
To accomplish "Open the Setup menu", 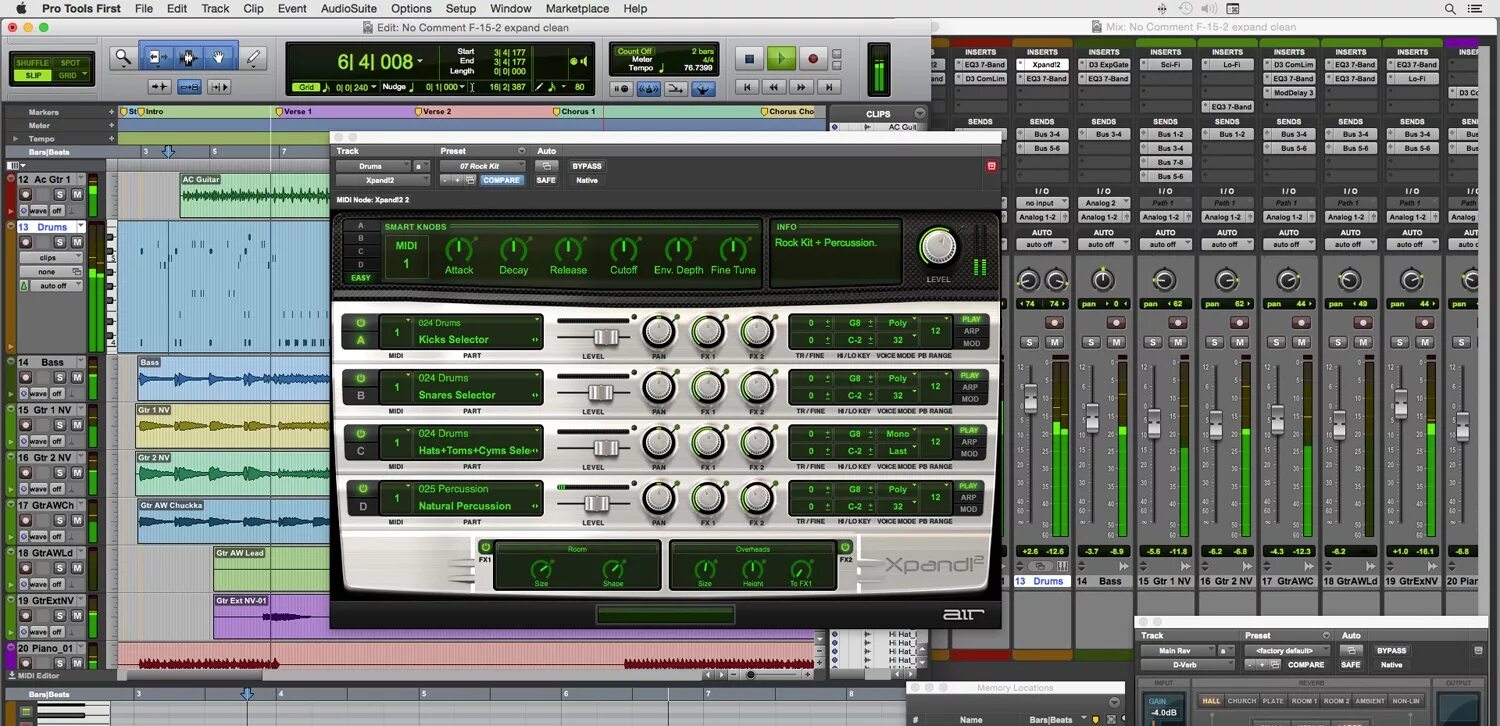I will click(x=461, y=8).
